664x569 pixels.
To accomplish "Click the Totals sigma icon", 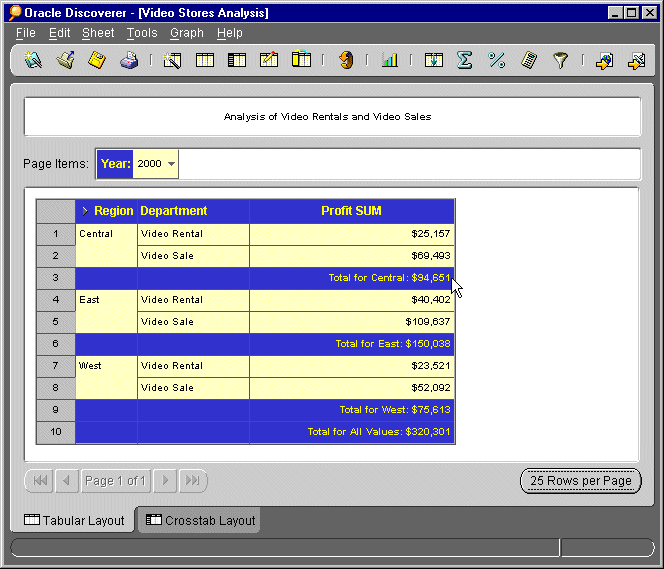I will tap(465, 60).
